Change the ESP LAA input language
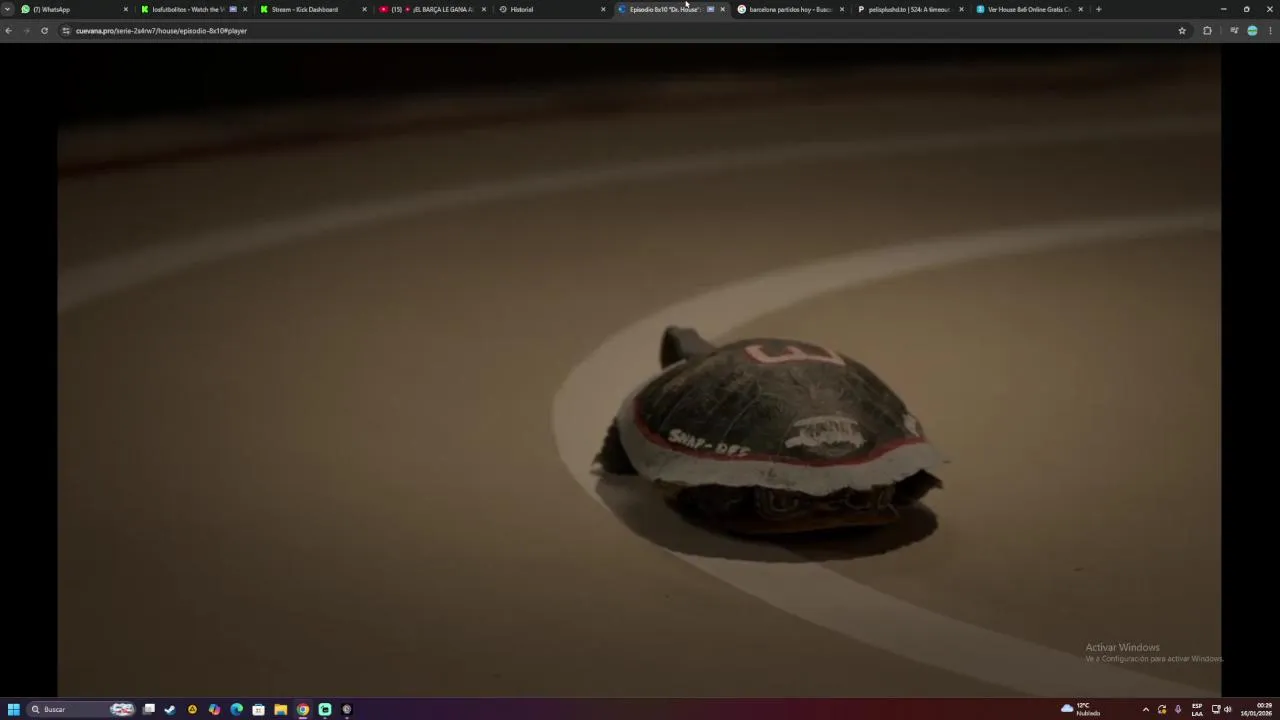 [x=1197, y=709]
